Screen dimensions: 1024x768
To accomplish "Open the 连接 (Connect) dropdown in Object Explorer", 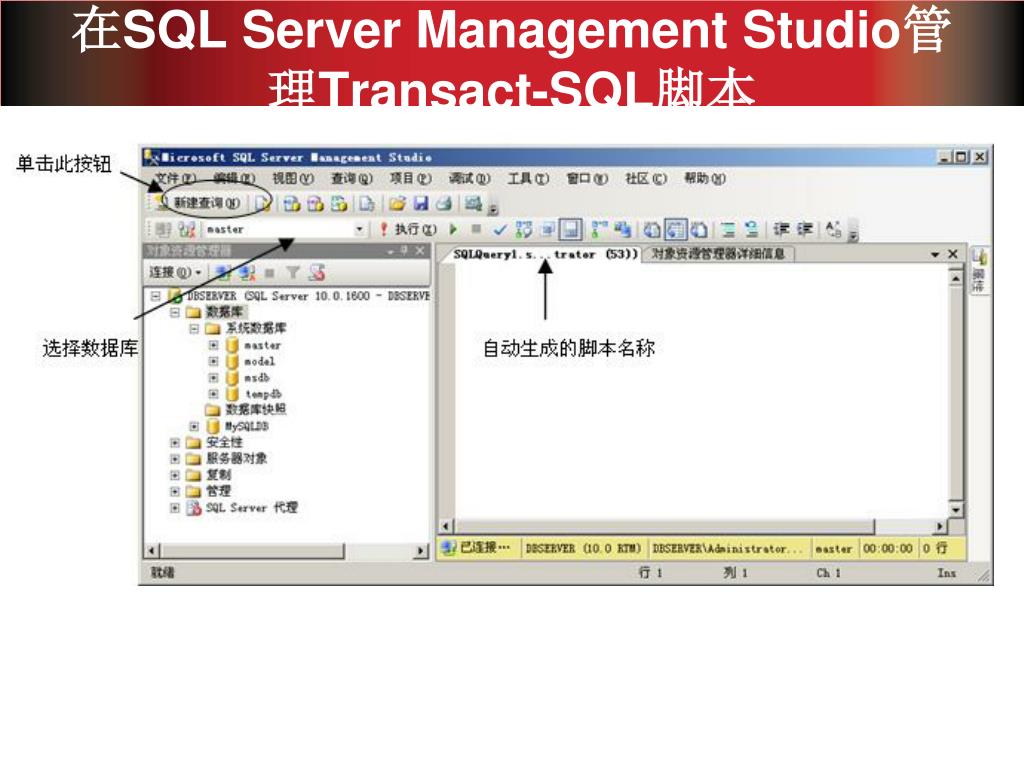I will 175,272.
